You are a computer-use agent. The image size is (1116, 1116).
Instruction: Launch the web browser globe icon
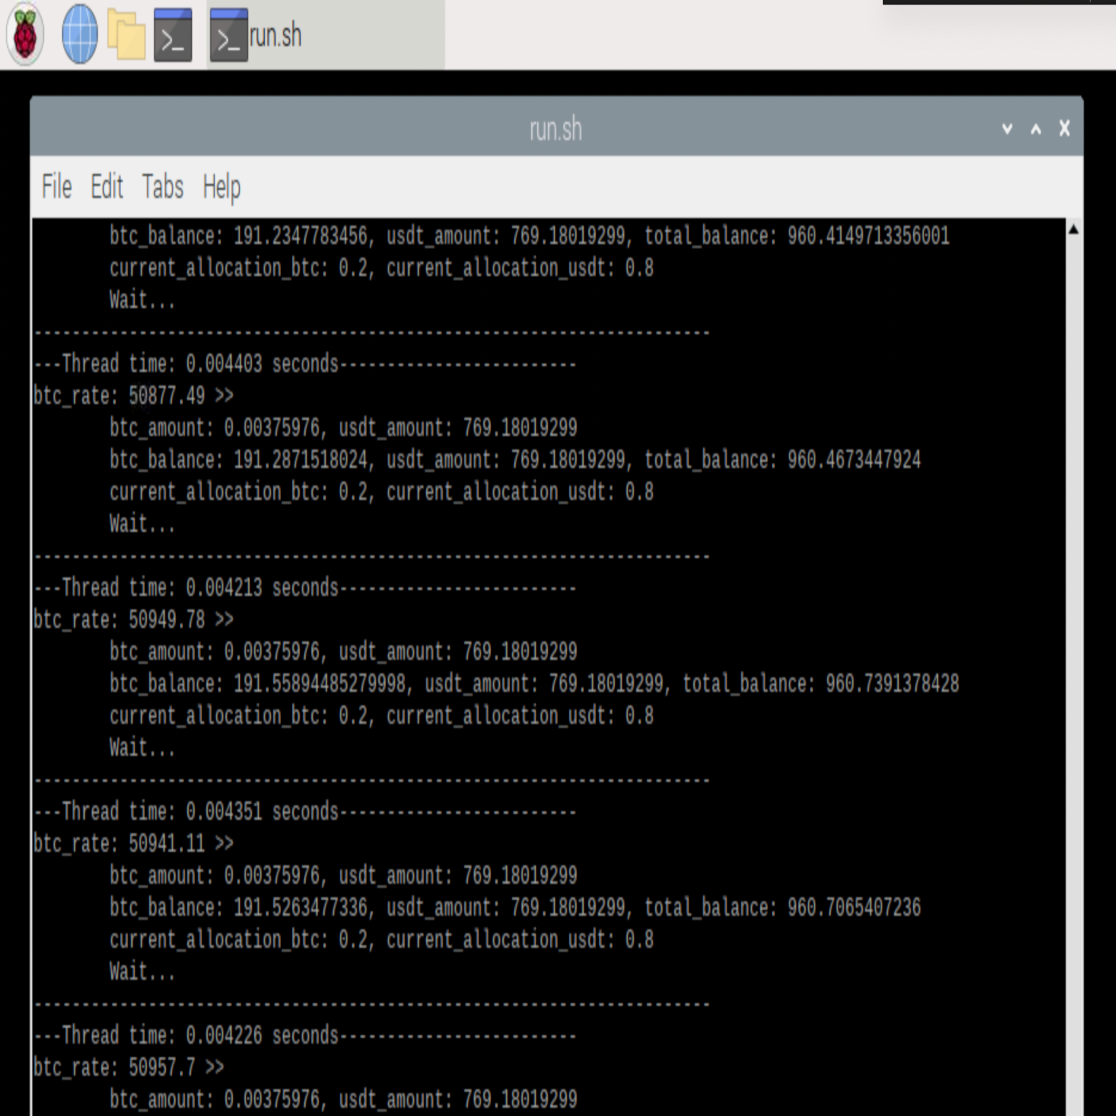click(x=79, y=33)
